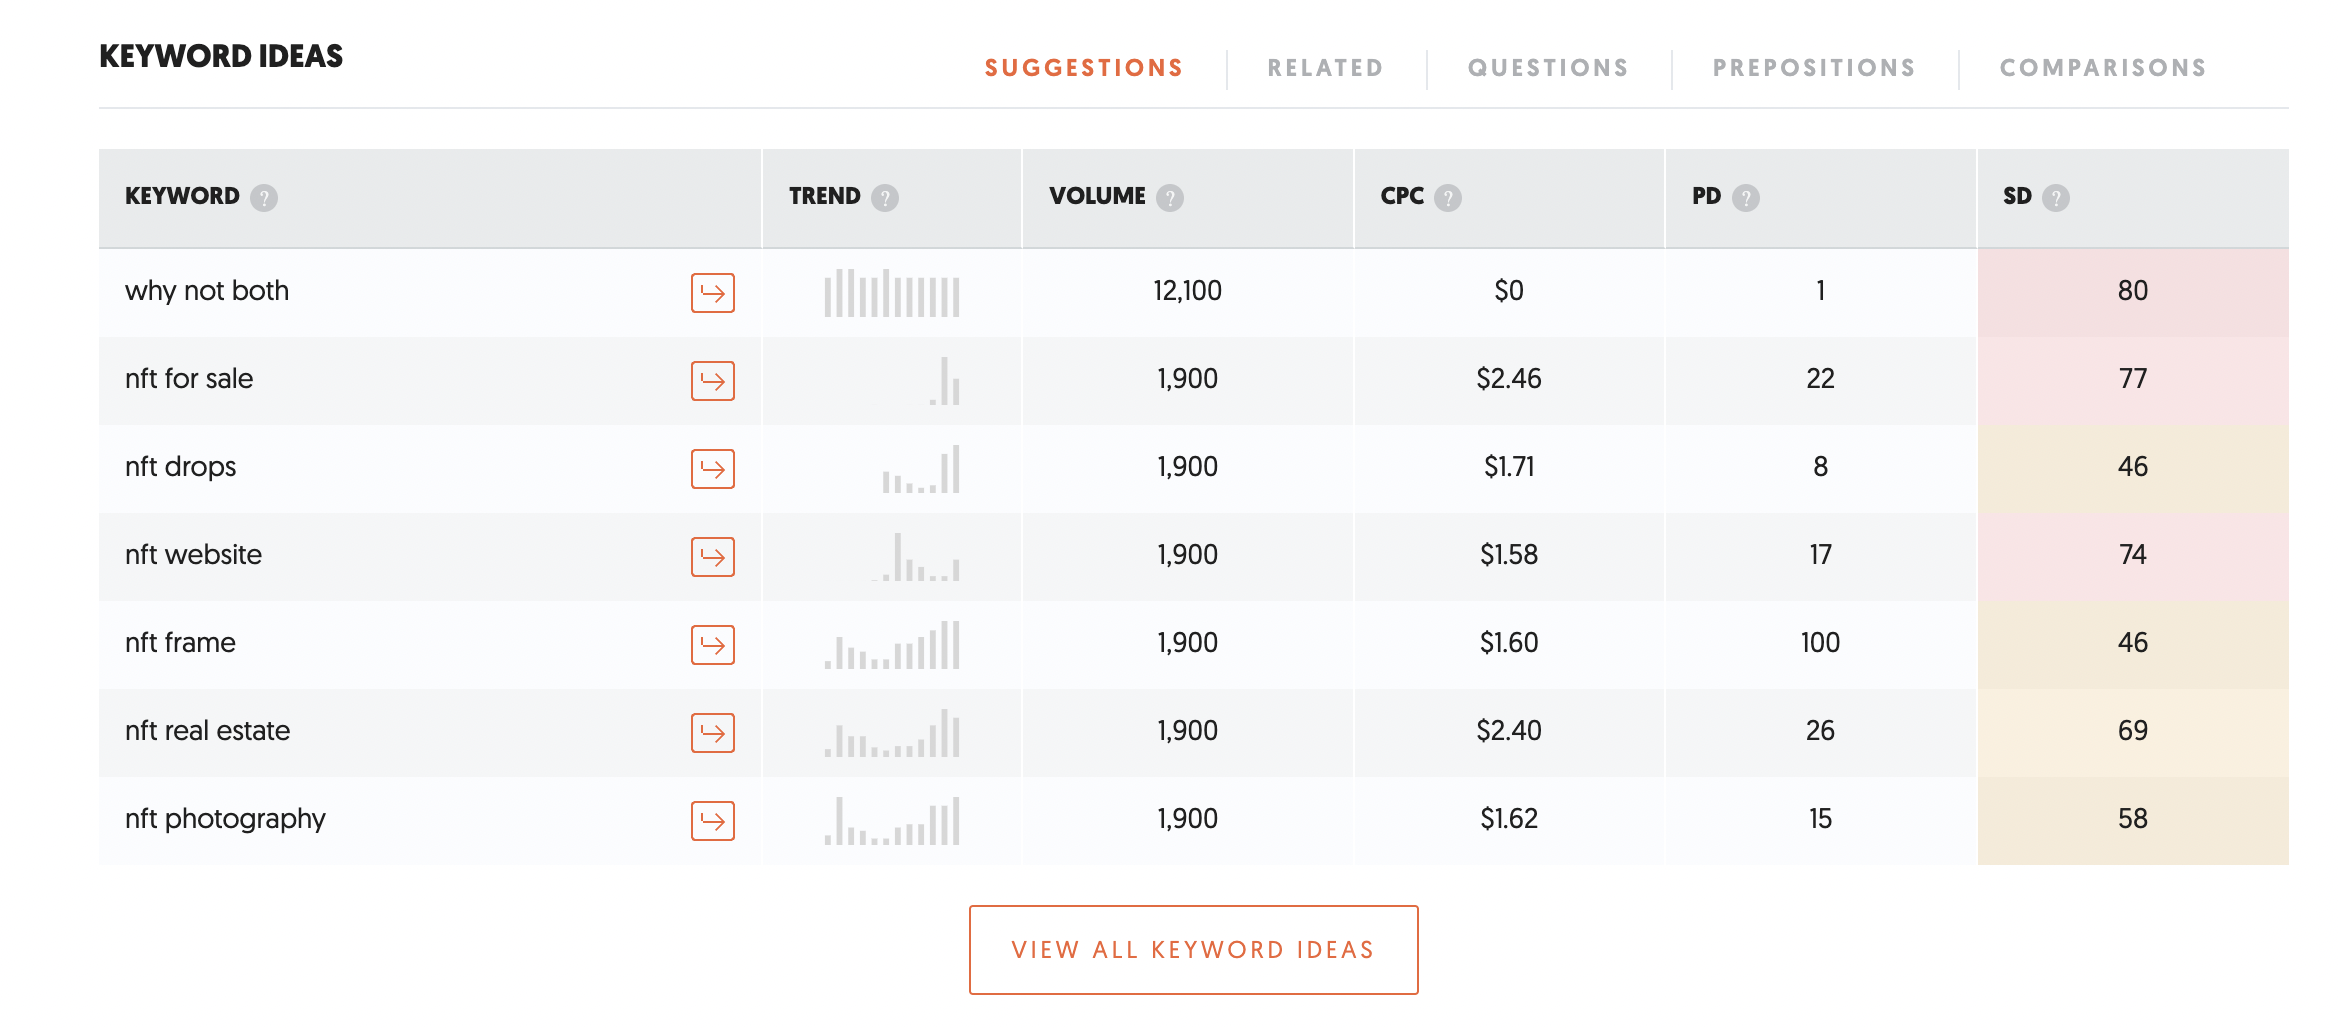Click question mark next to SD header
This screenshot has height=1028, width=2338.
pos(2055,198)
